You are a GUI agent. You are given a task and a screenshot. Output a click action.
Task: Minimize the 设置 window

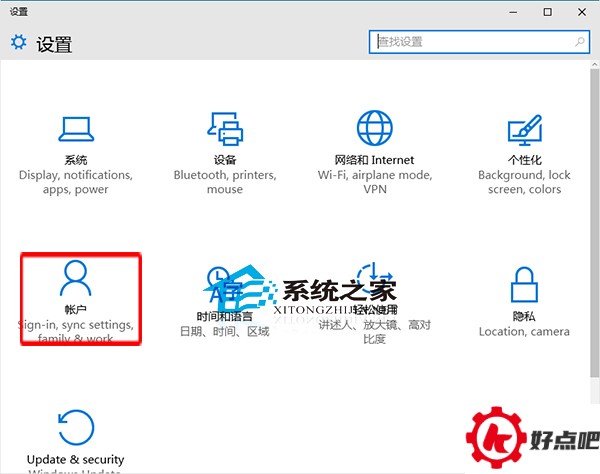tap(513, 12)
